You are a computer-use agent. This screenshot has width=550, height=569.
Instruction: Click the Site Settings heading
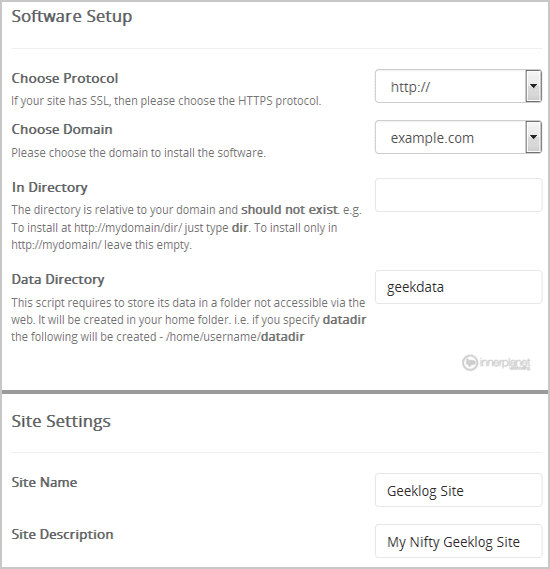pos(61,422)
